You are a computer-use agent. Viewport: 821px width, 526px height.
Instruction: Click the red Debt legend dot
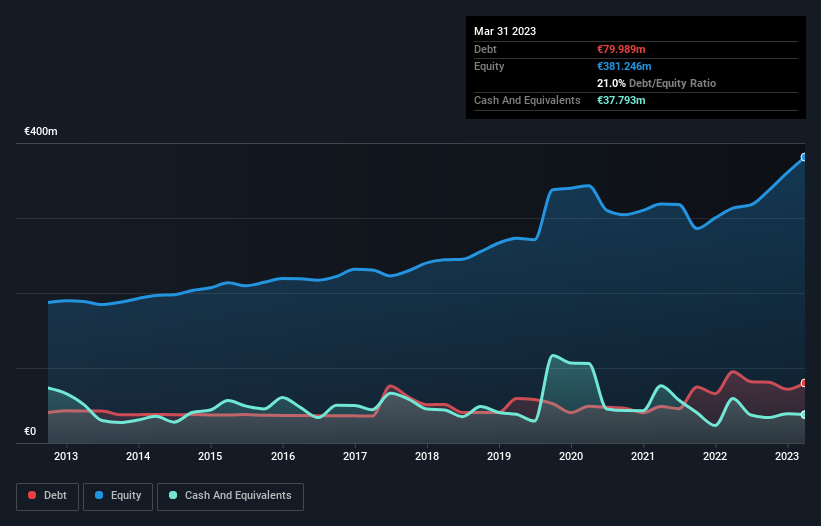point(32,495)
